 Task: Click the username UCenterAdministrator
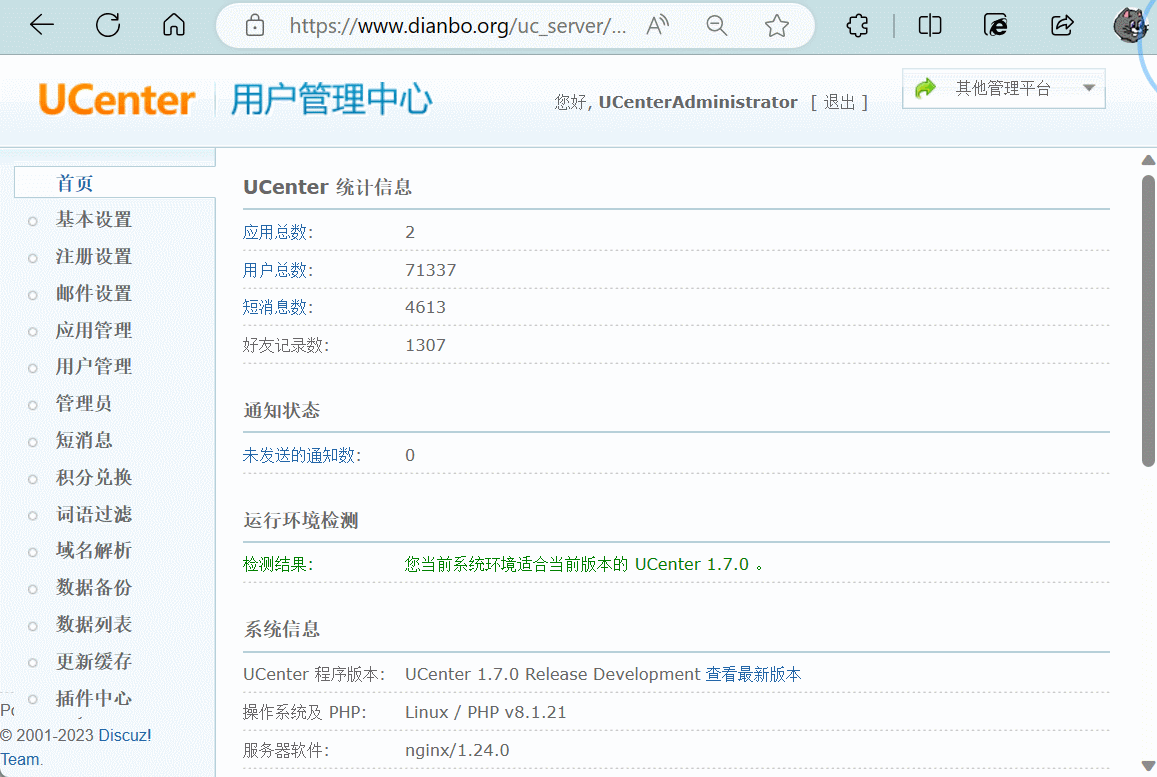[x=698, y=102]
